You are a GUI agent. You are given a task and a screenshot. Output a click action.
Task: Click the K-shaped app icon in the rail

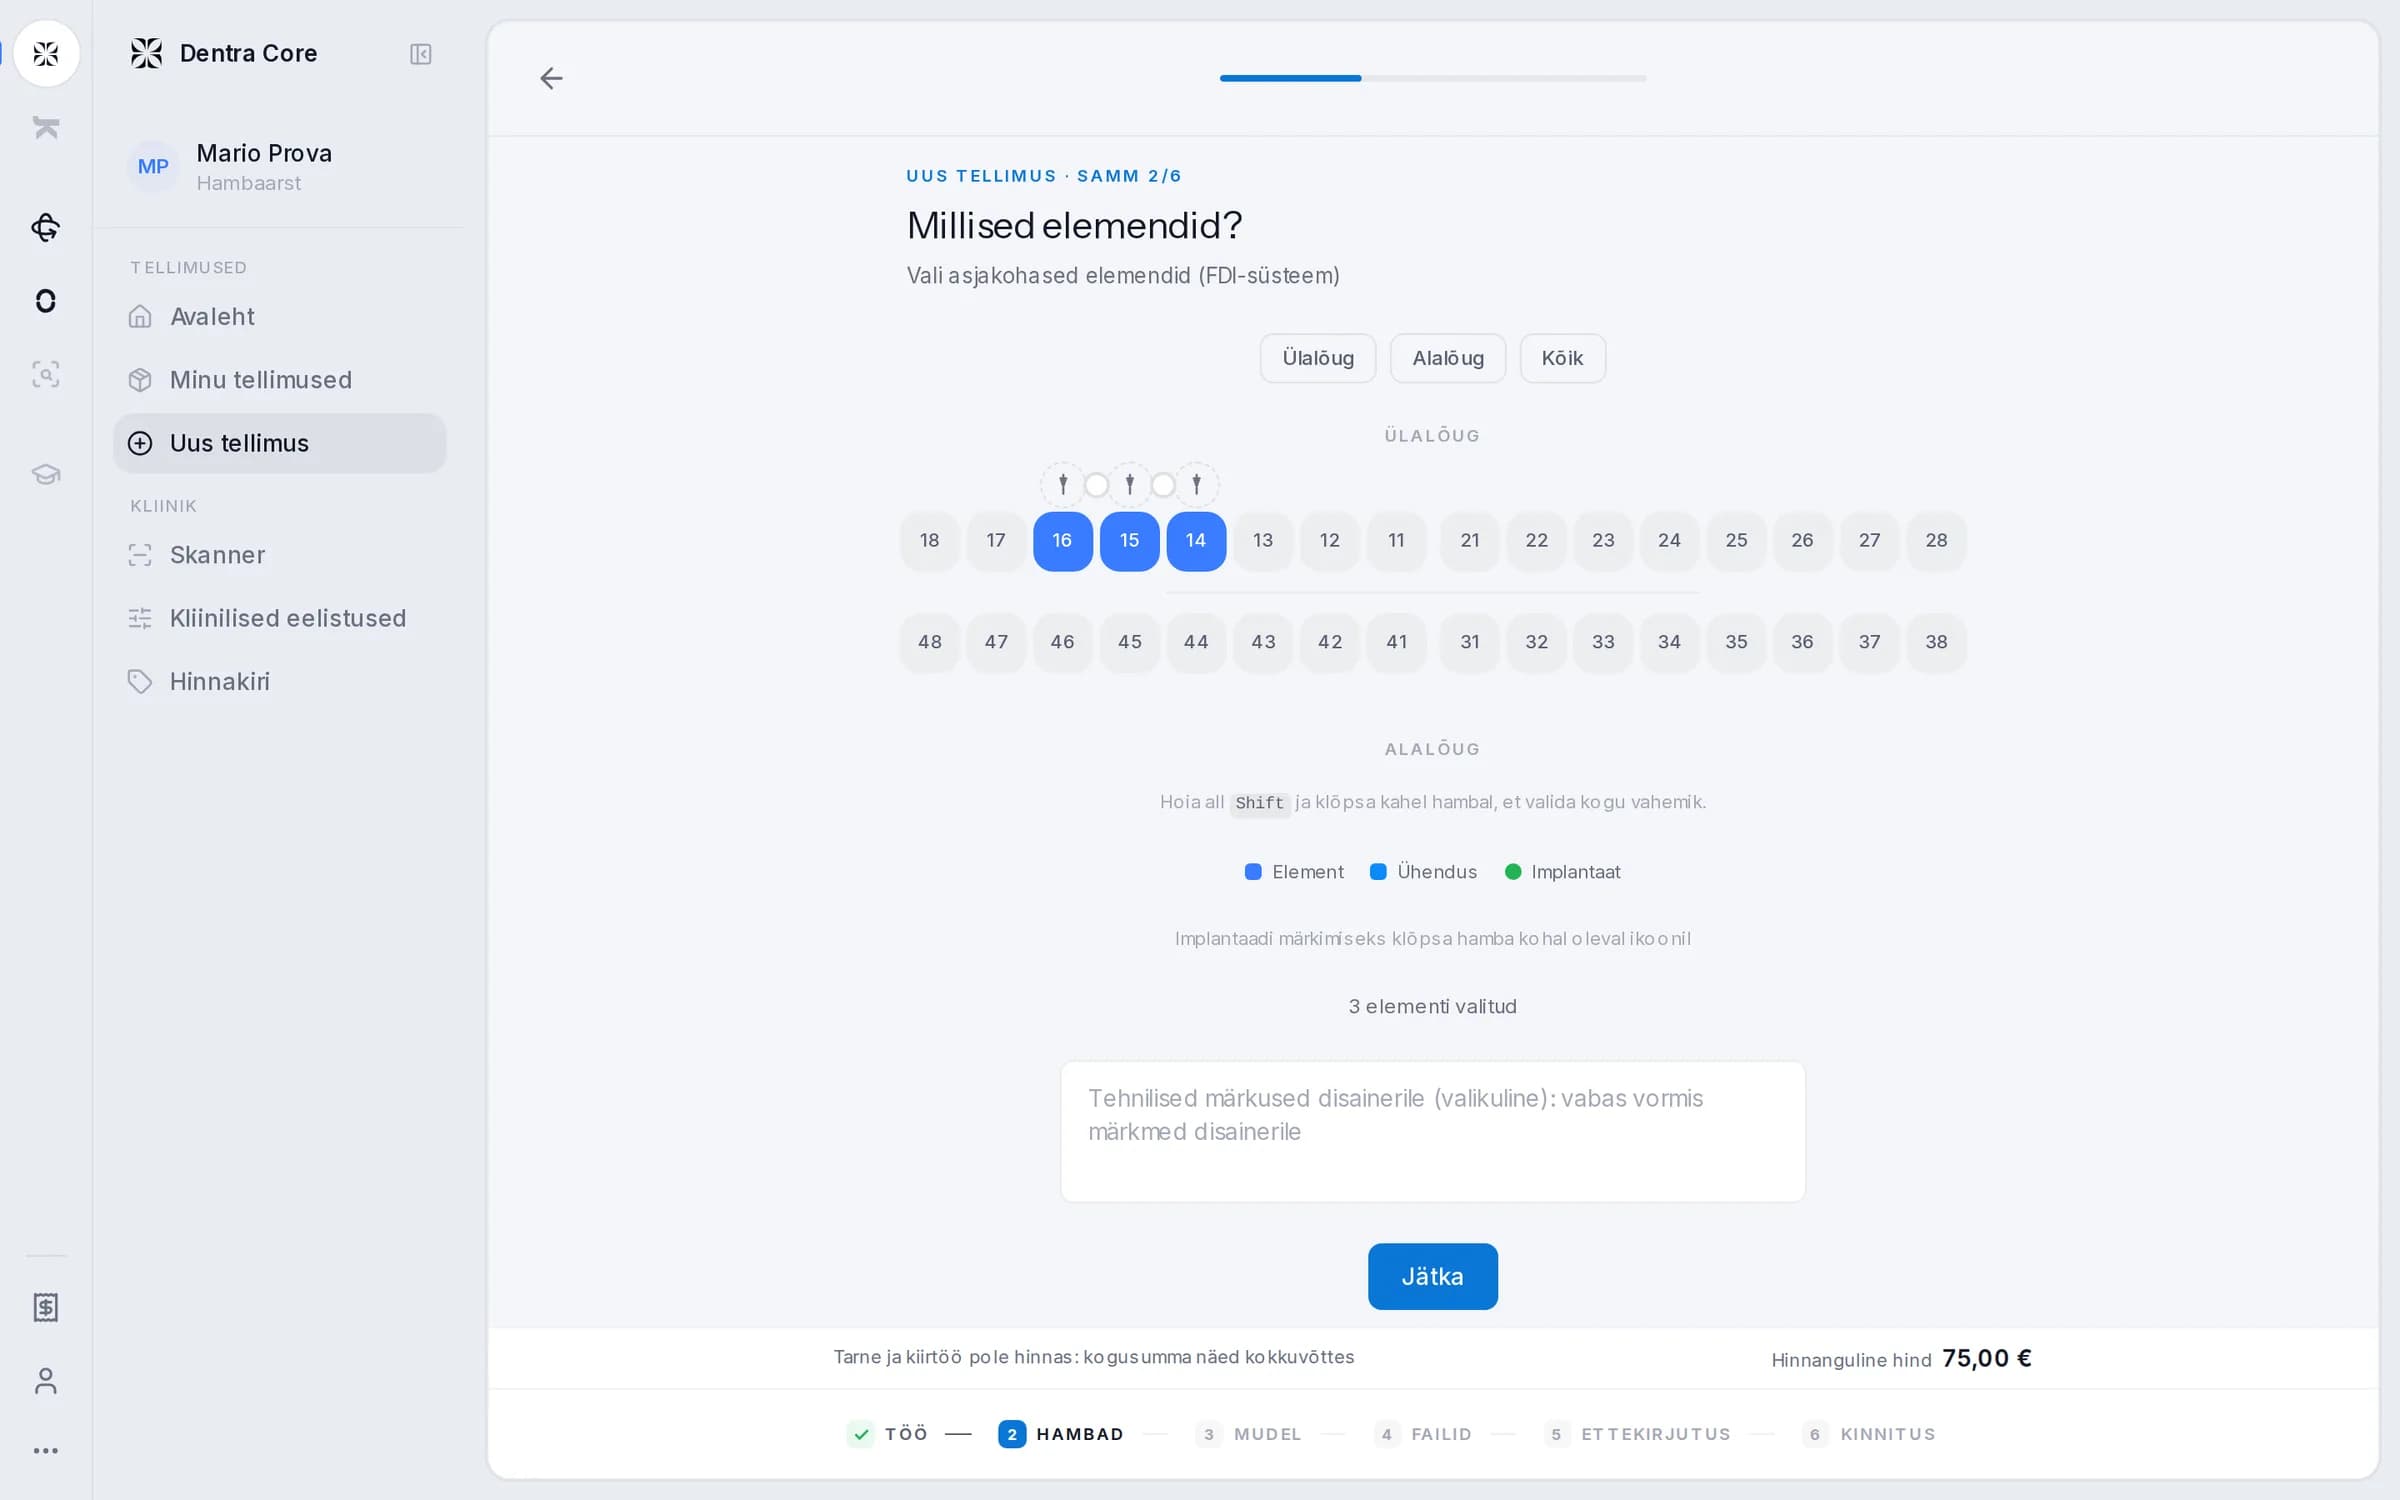[46, 127]
